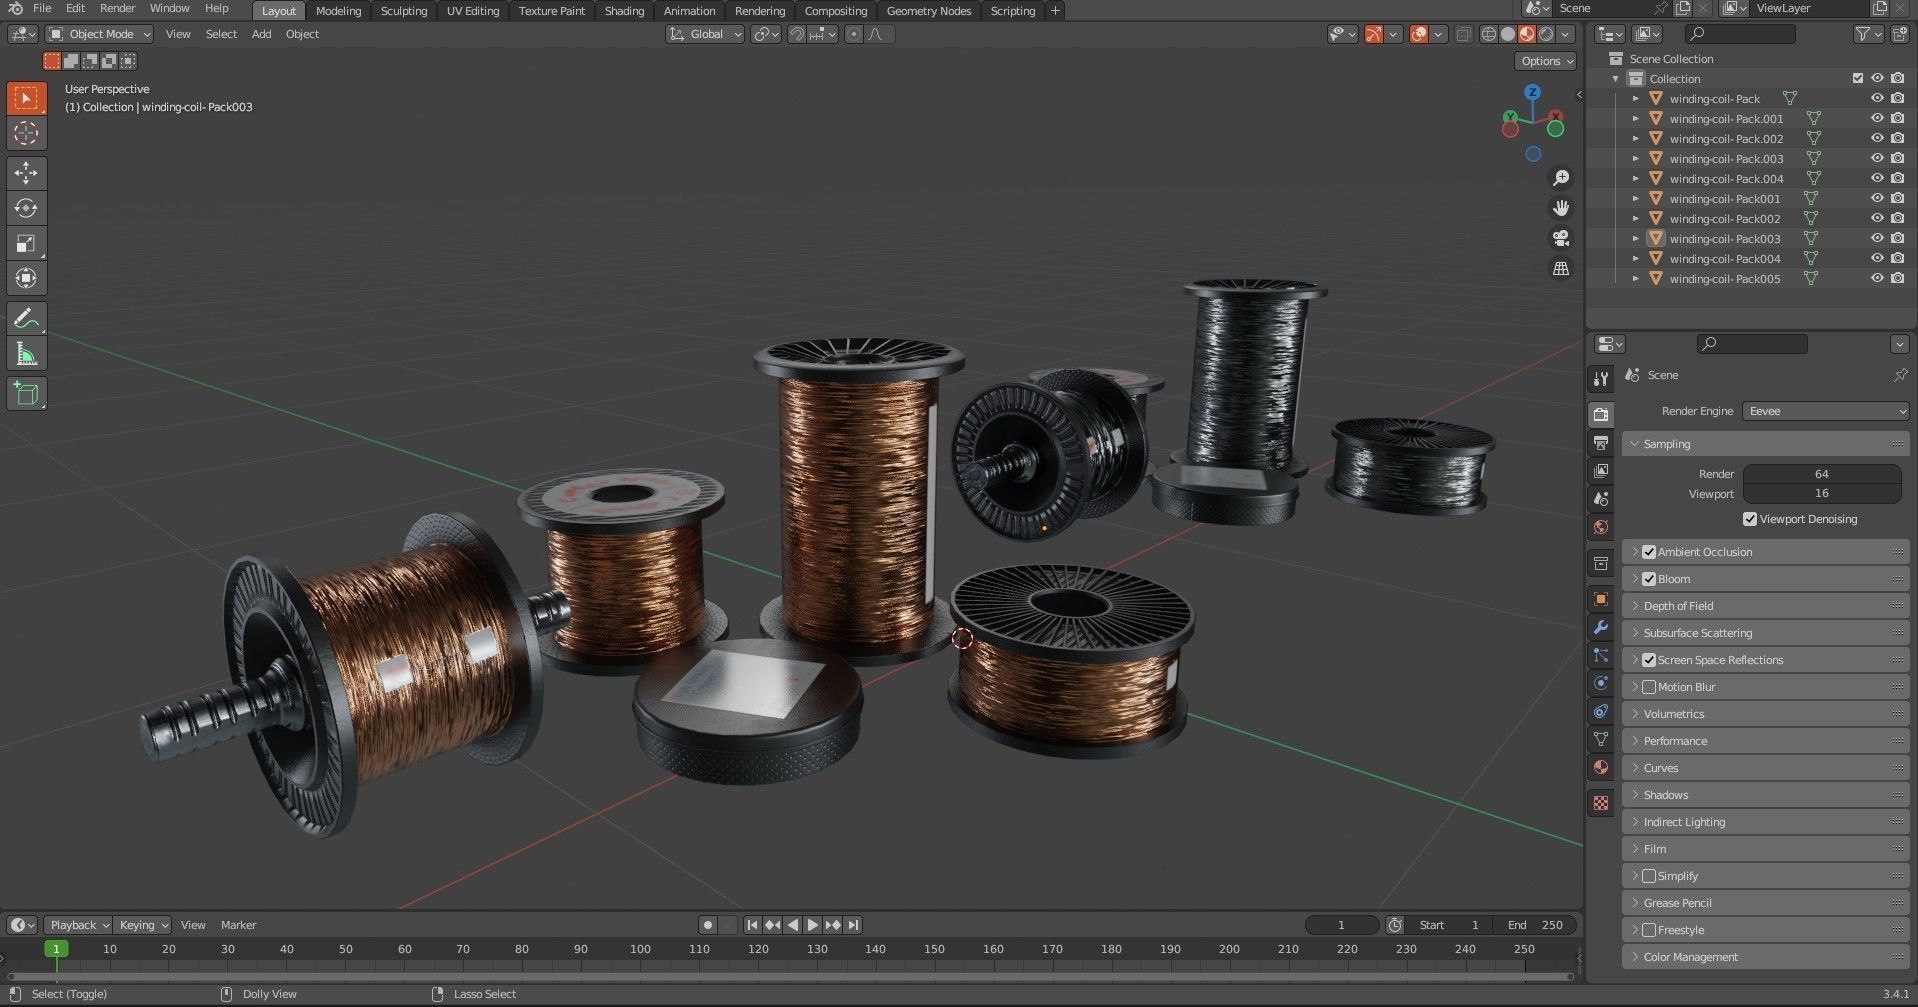Select the Select Box tool

26,98
